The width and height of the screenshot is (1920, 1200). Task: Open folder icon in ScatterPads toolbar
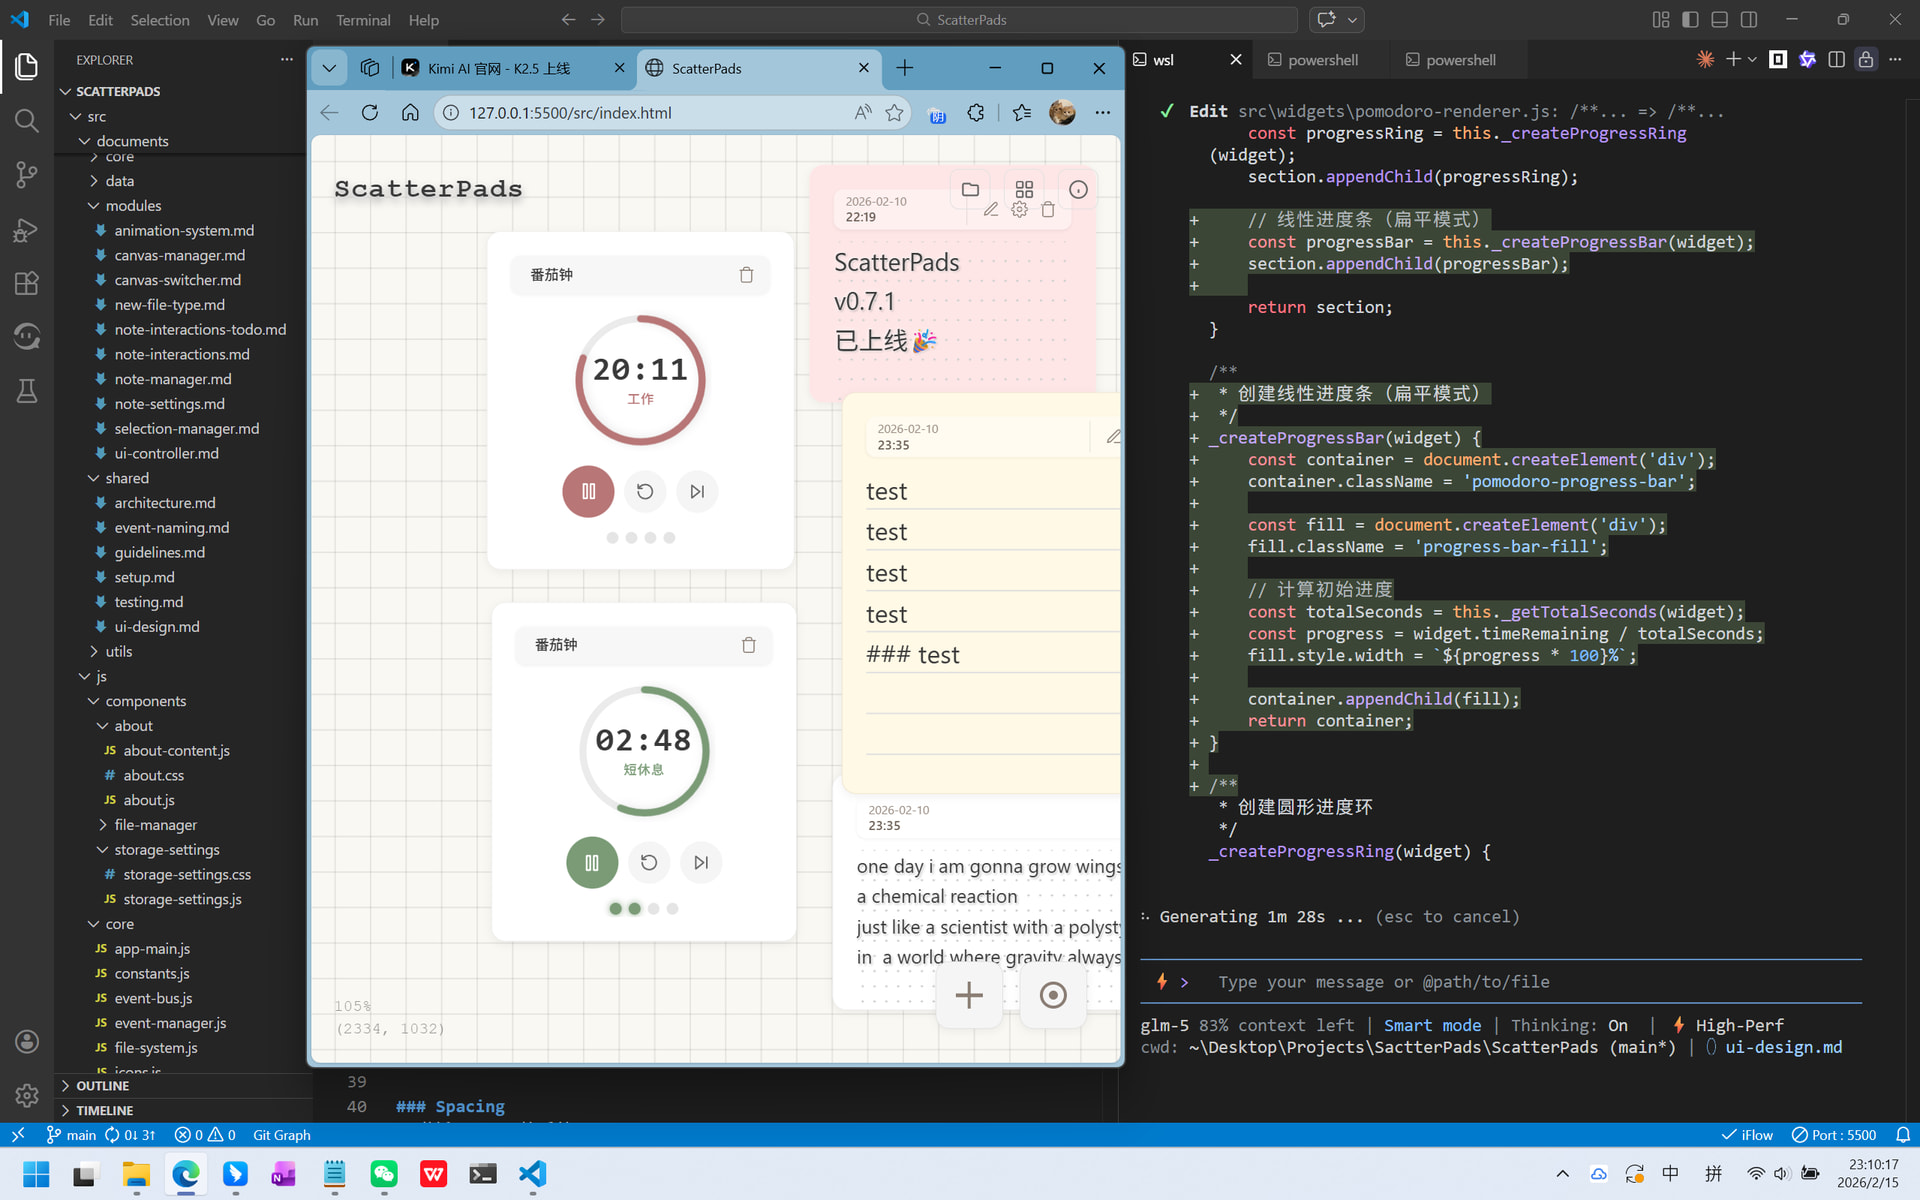tap(970, 189)
